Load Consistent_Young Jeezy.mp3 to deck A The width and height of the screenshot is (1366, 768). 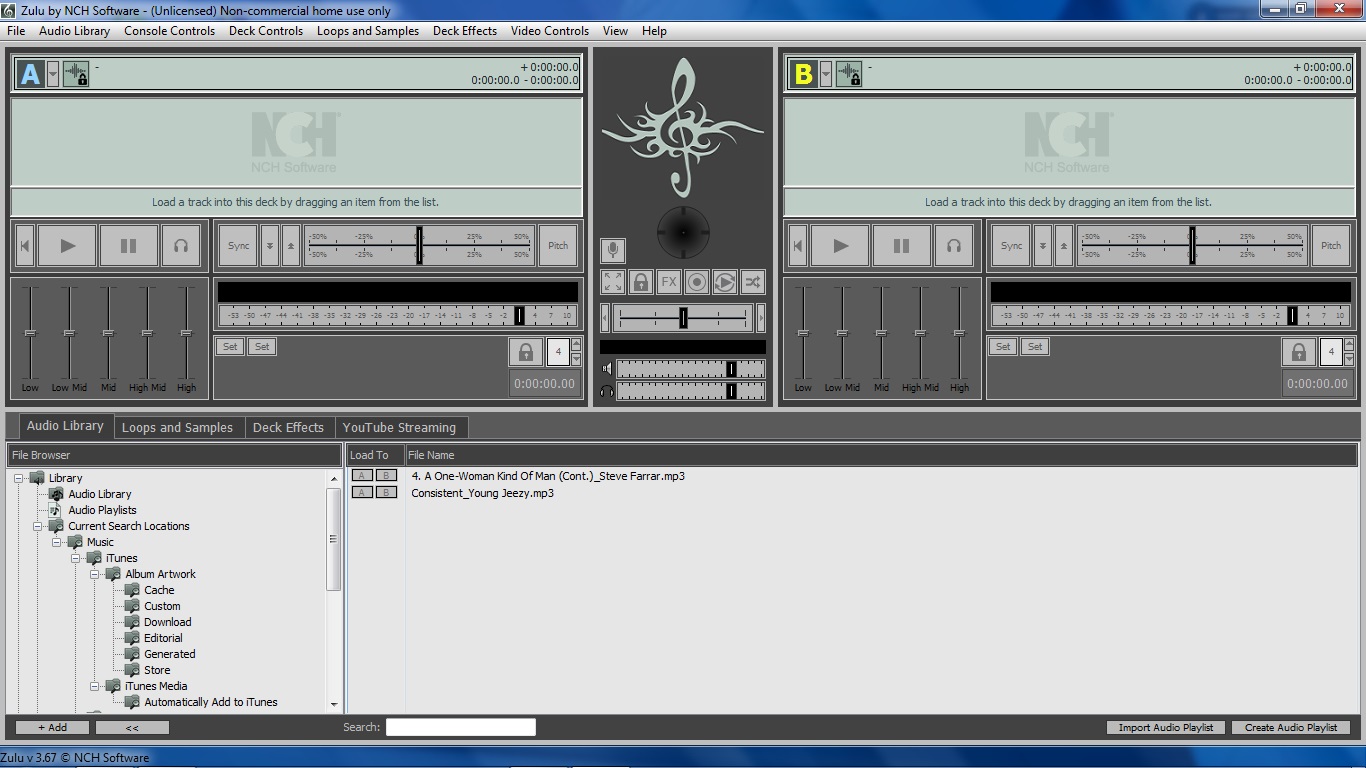pos(362,491)
